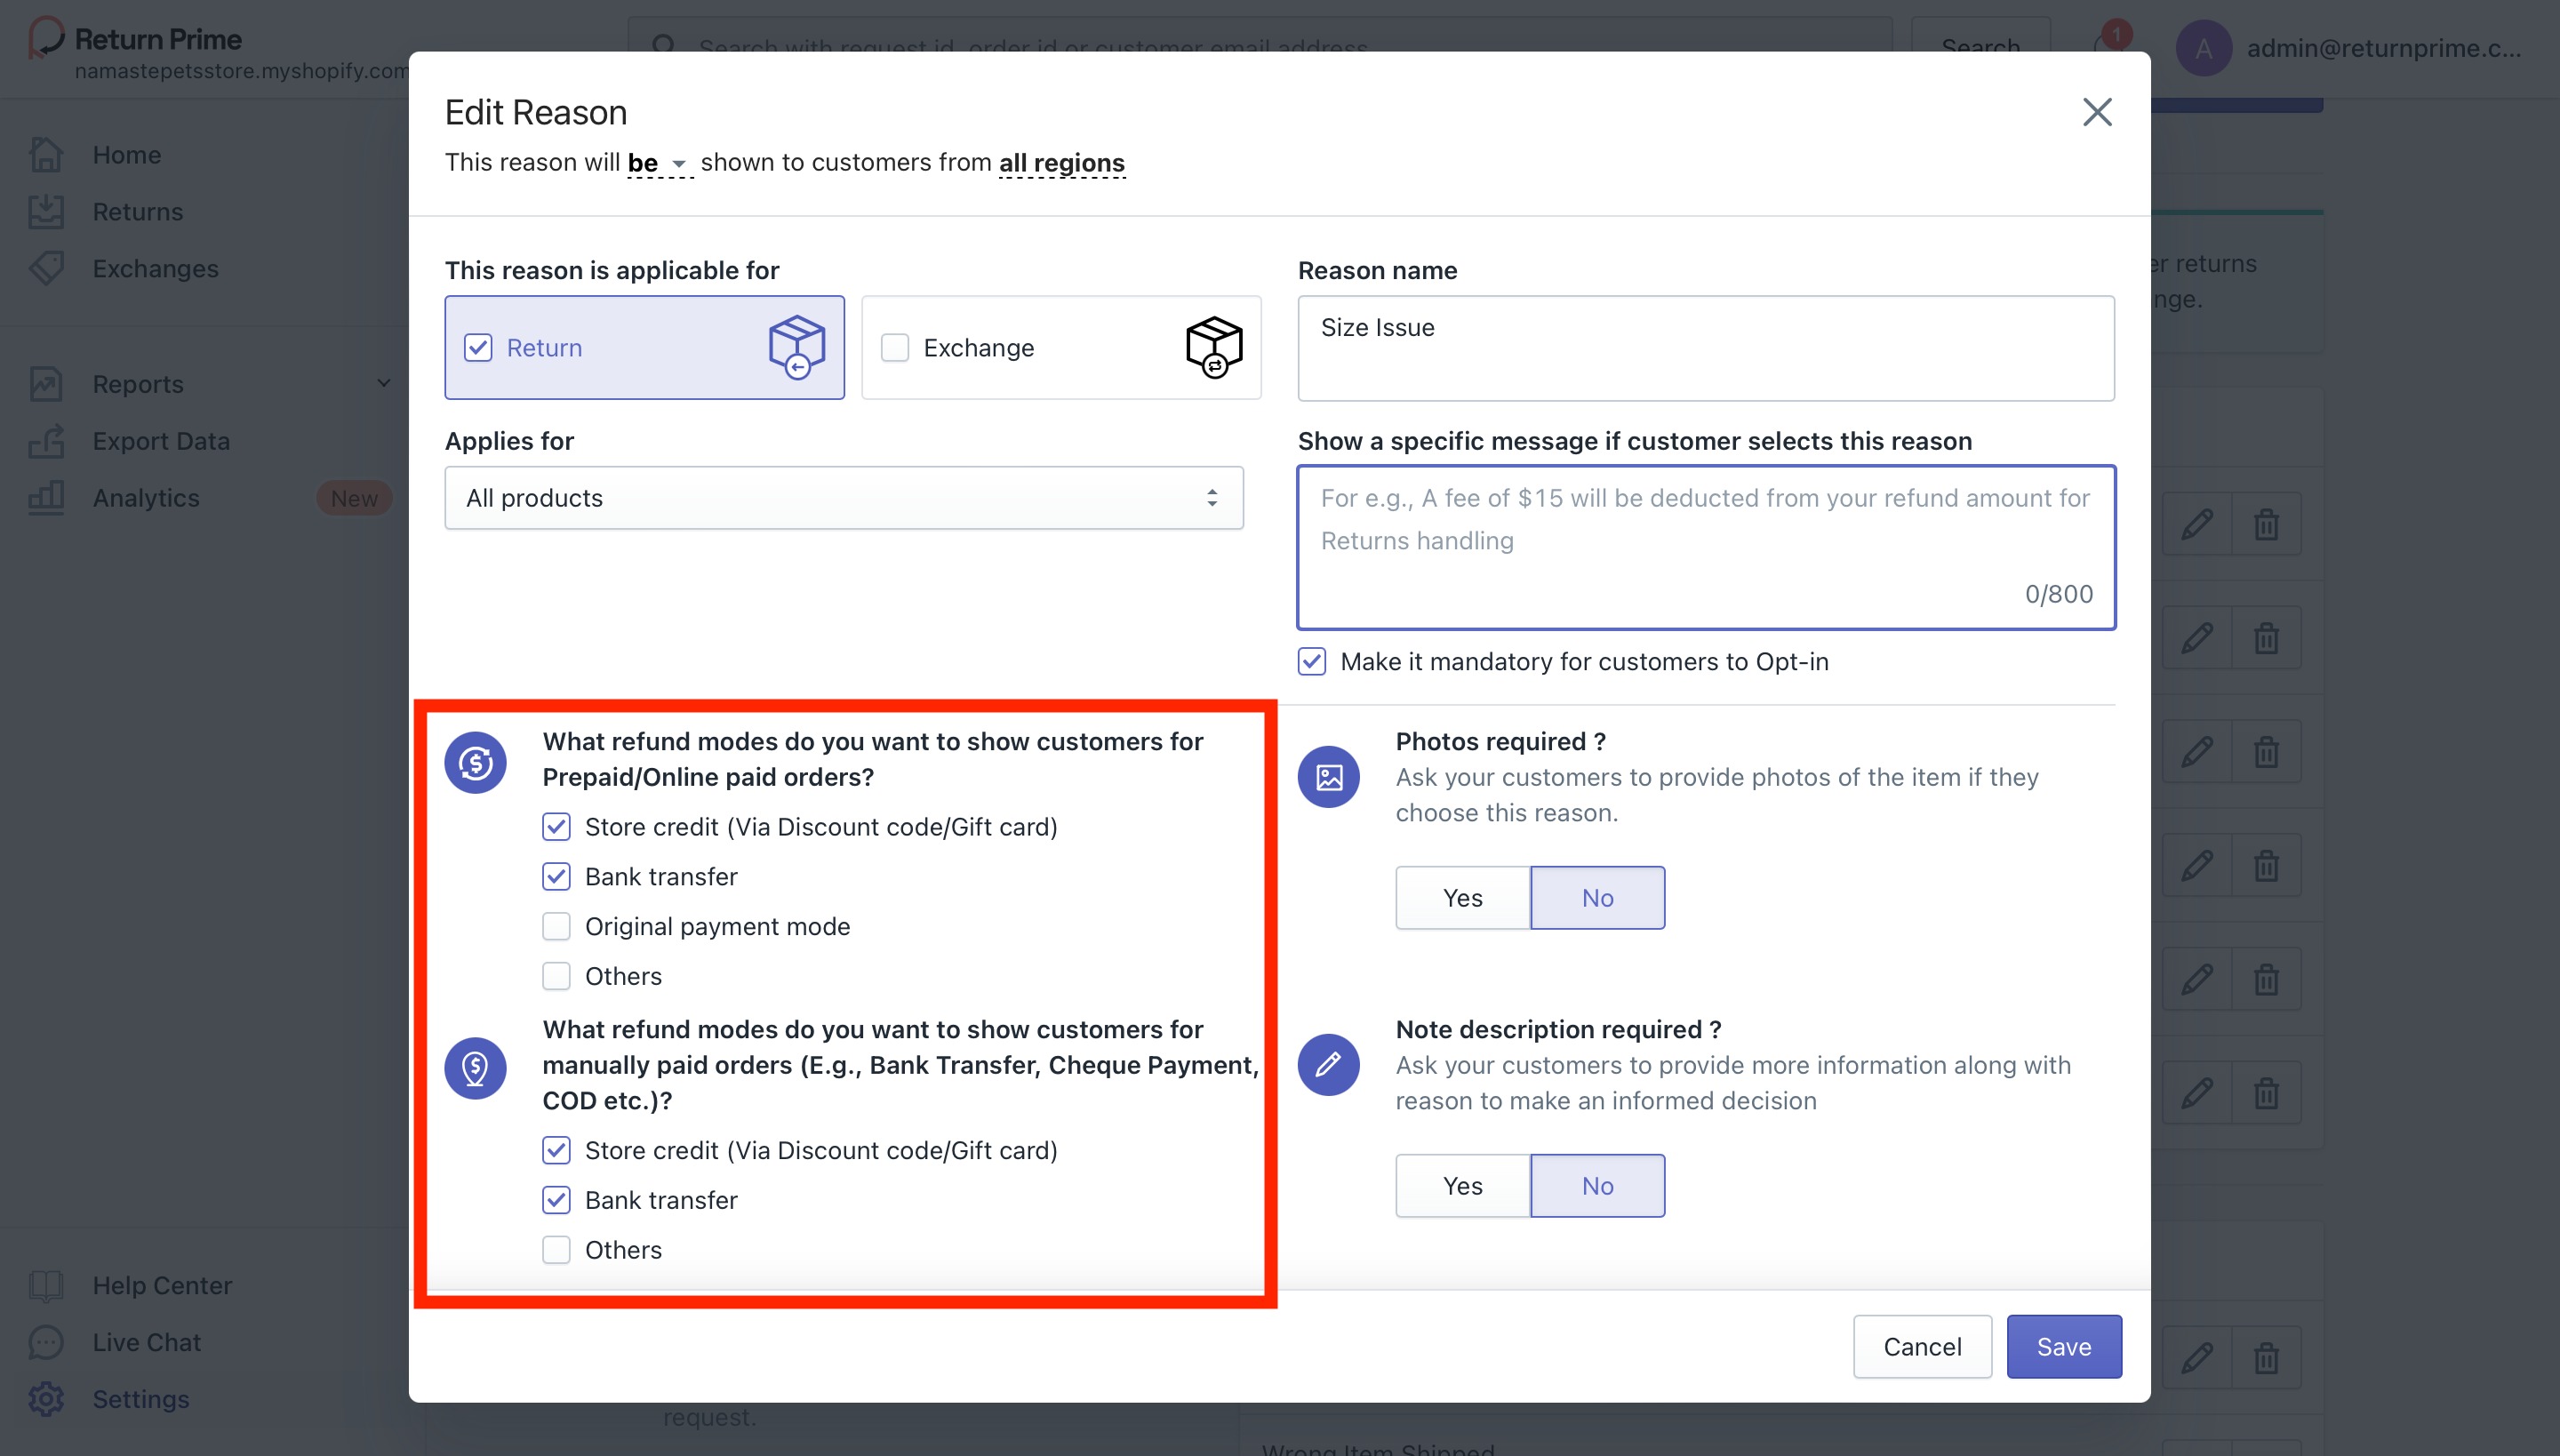Click the Exchange box icon
This screenshot has width=2560, height=1456.
(x=1213, y=347)
